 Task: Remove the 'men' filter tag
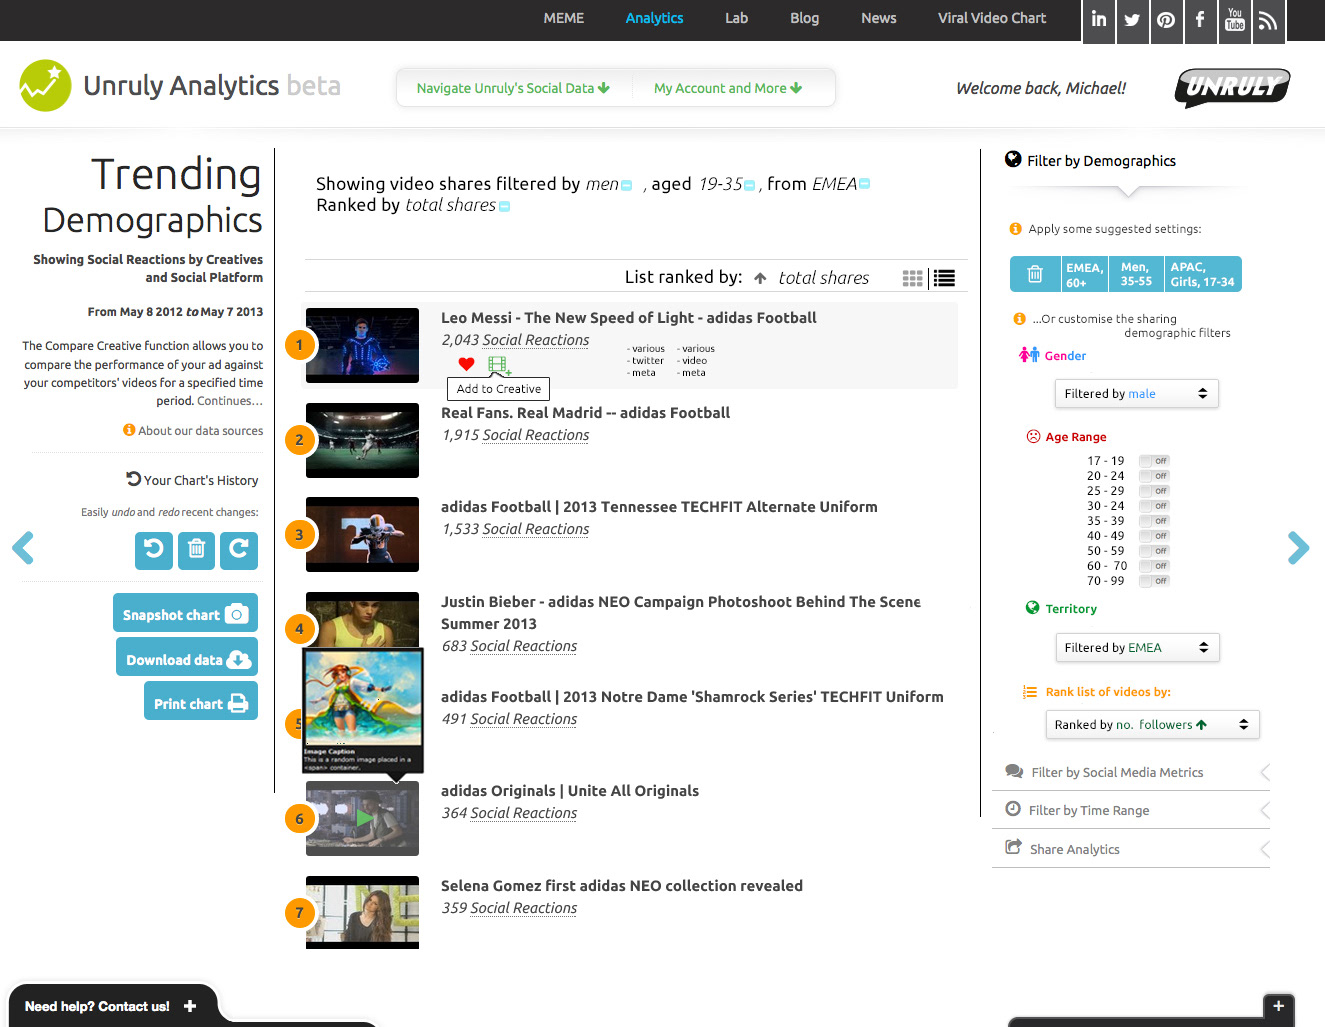(627, 185)
